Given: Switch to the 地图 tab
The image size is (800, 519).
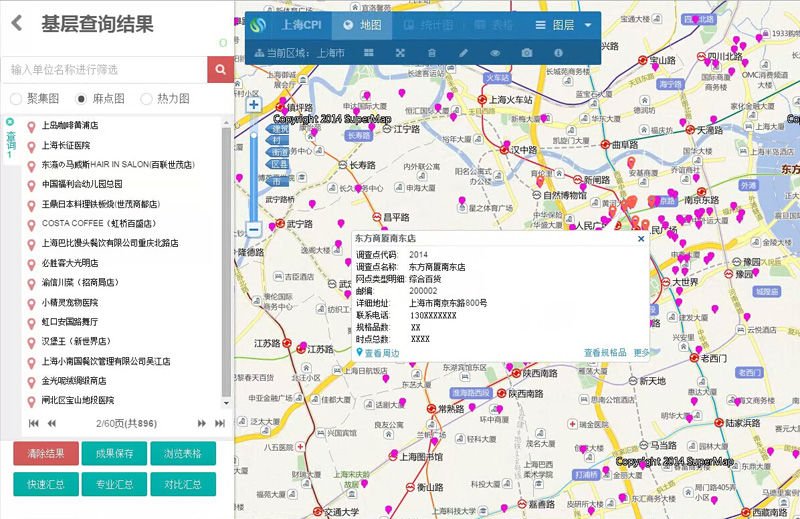Looking at the screenshot, I should tap(362, 25).
